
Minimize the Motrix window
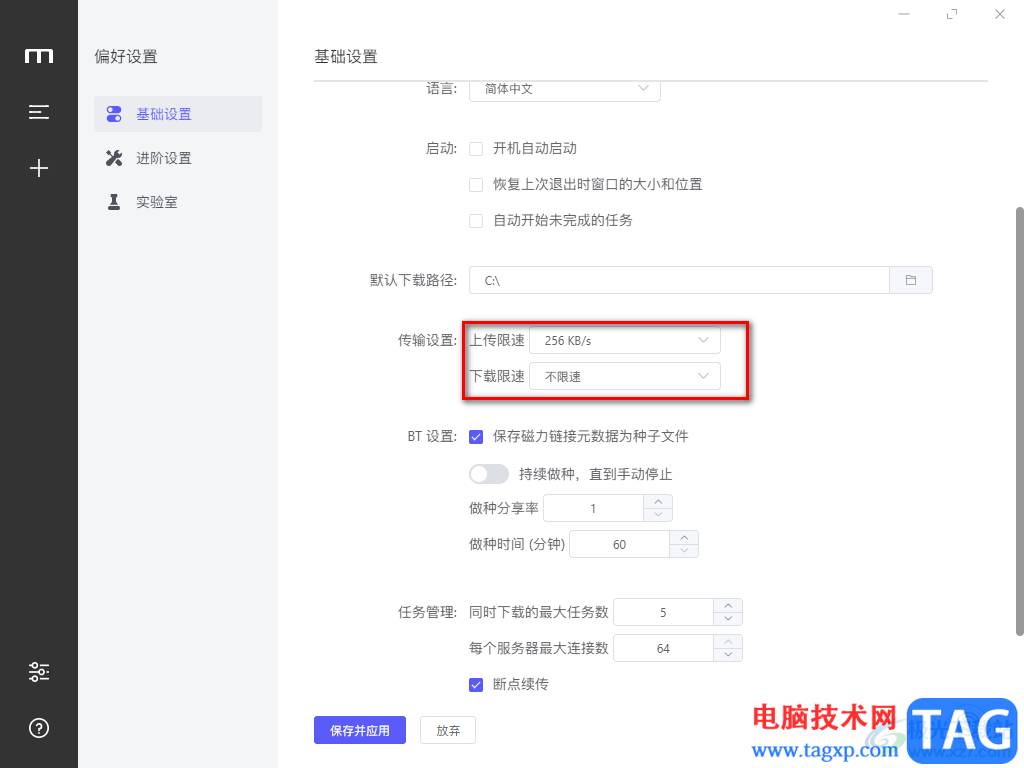pos(904,14)
